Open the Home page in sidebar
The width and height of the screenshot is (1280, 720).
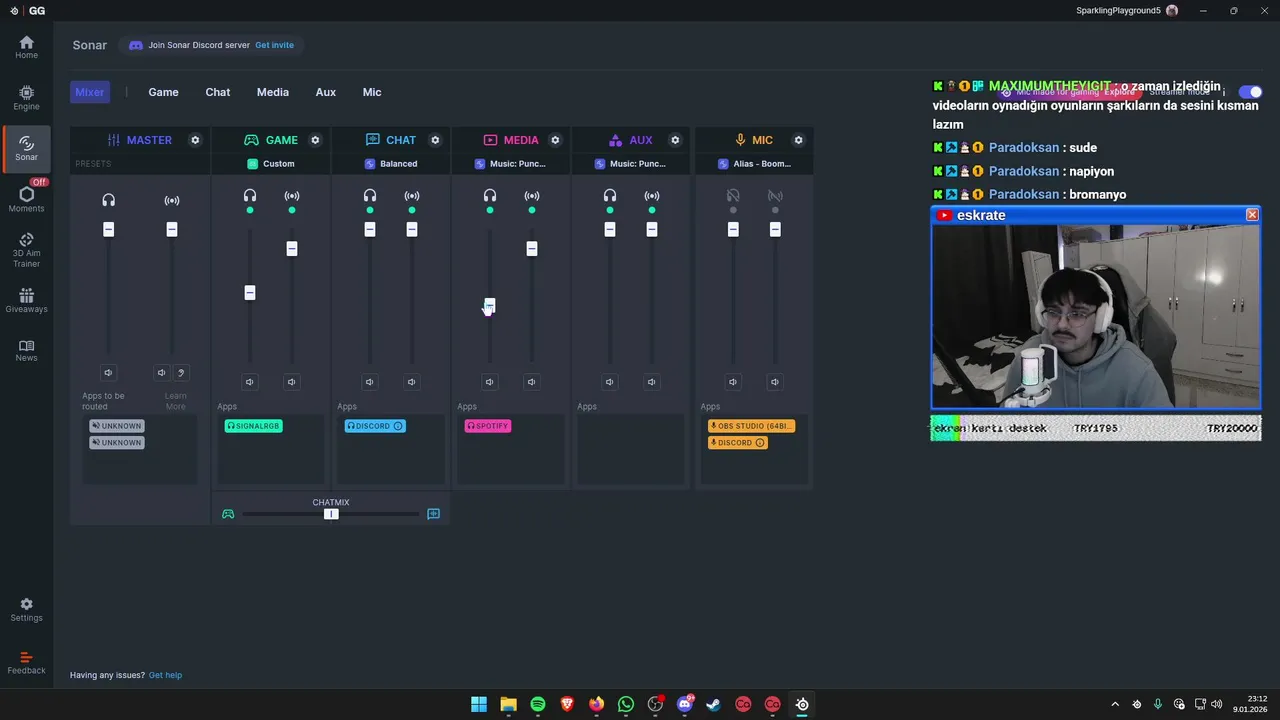(x=26, y=47)
